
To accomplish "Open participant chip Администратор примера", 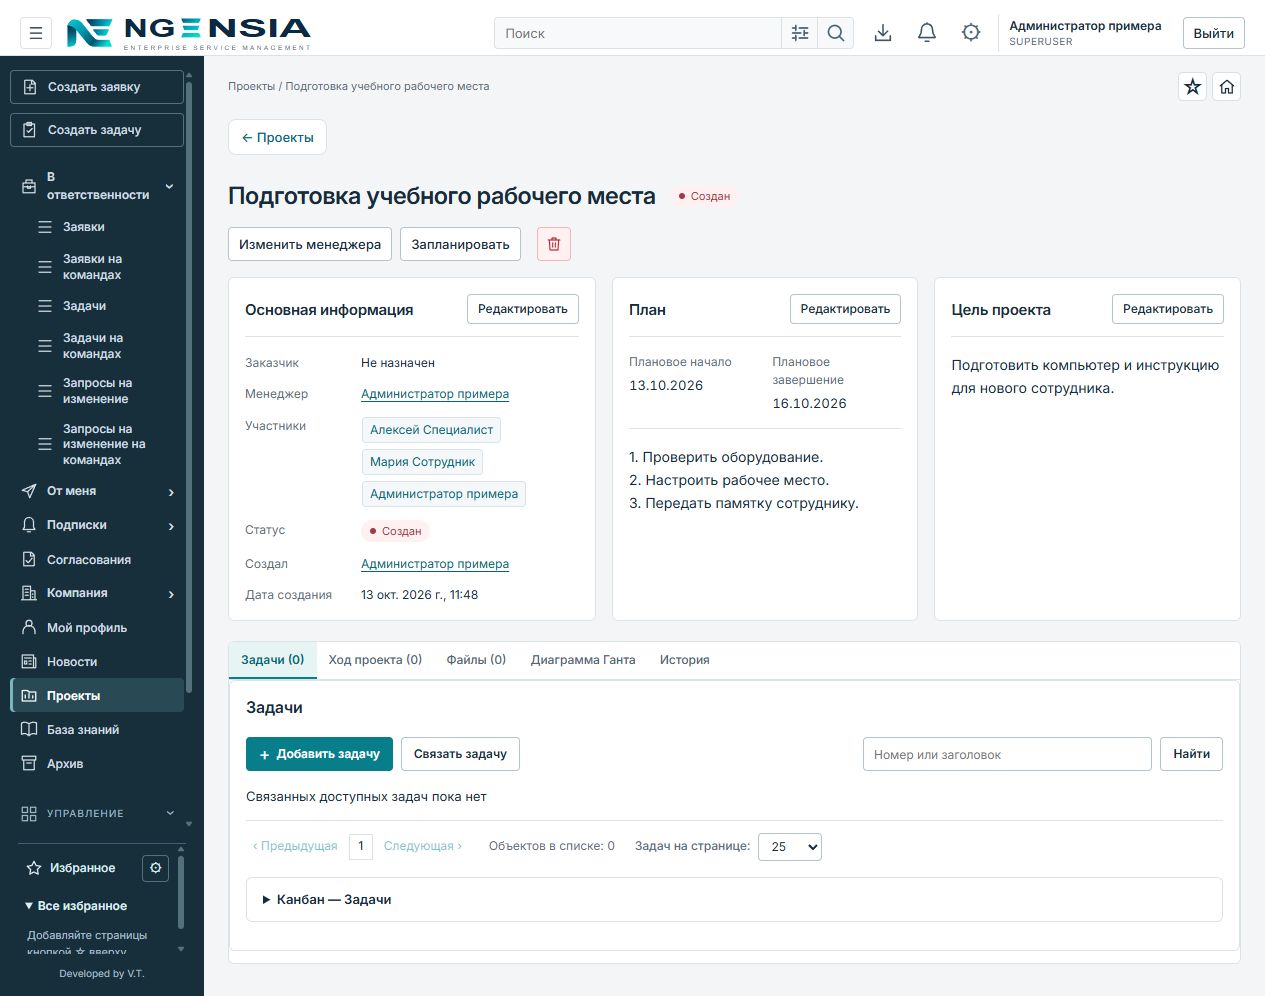I will tap(444, 494).
